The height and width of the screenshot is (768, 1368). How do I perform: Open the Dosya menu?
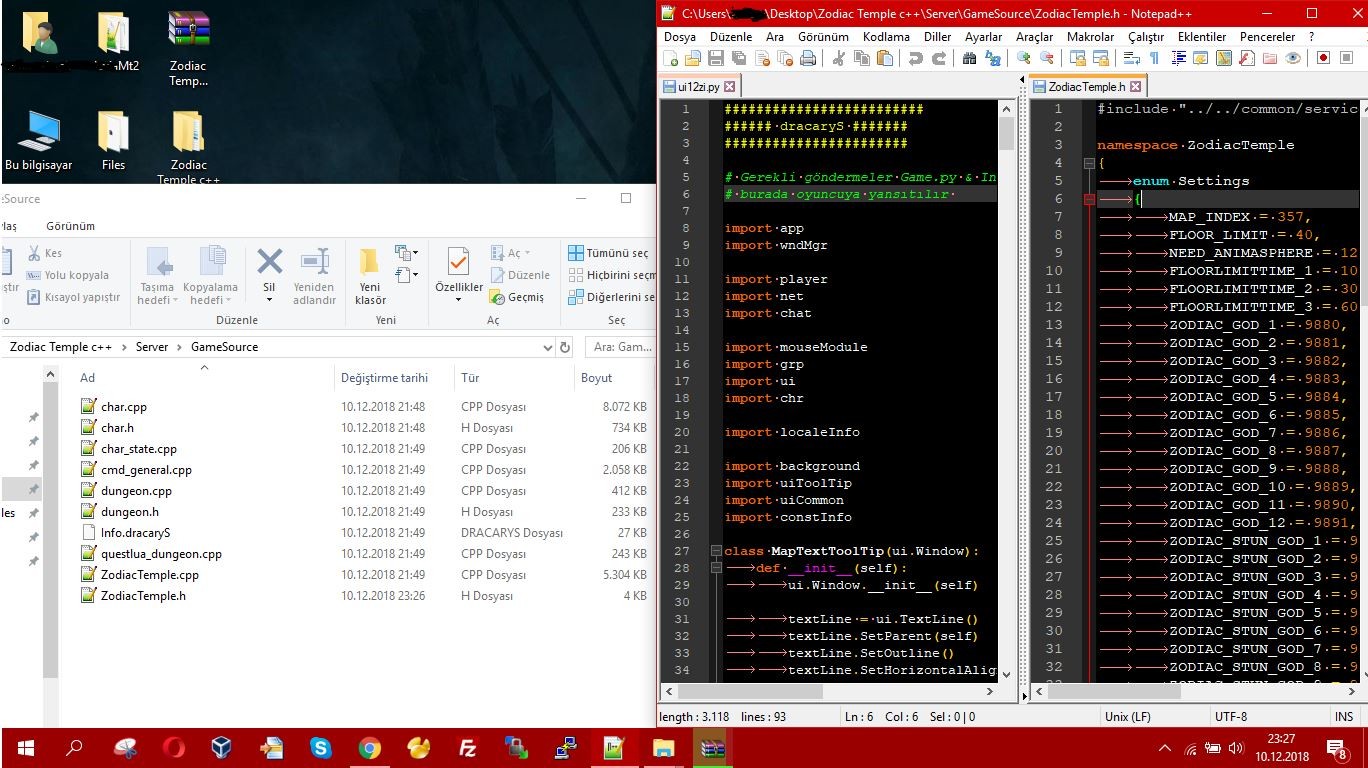pos(680,37)
